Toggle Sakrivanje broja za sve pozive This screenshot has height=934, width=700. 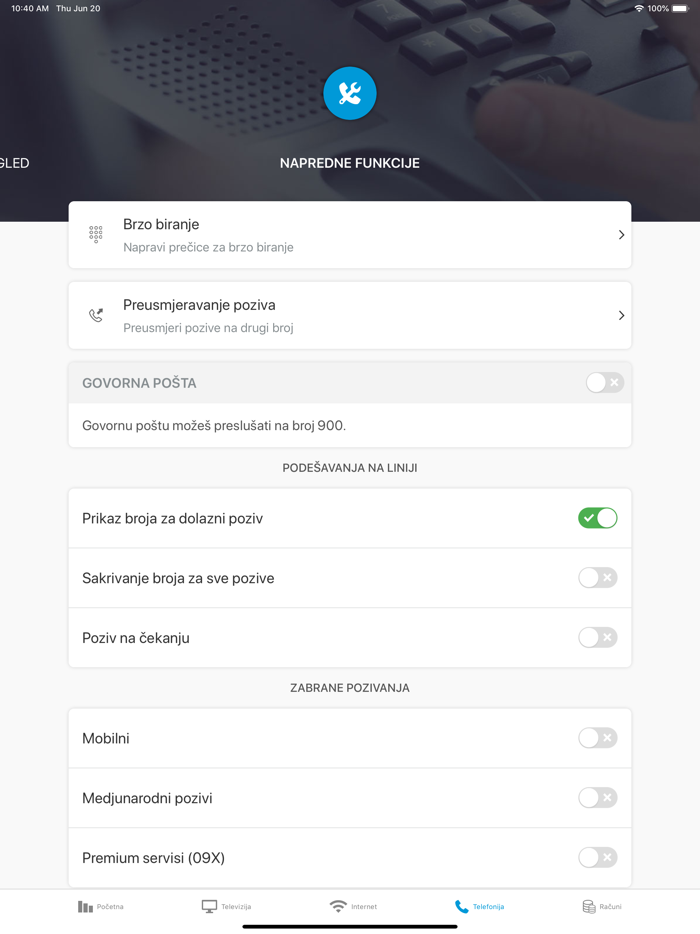[x=598, y=578]
